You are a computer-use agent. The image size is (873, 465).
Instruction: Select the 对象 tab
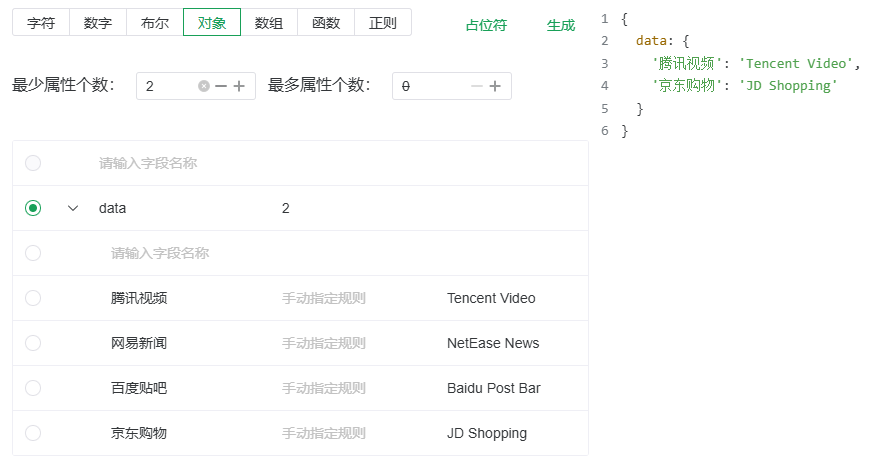(x=212, y=22)
